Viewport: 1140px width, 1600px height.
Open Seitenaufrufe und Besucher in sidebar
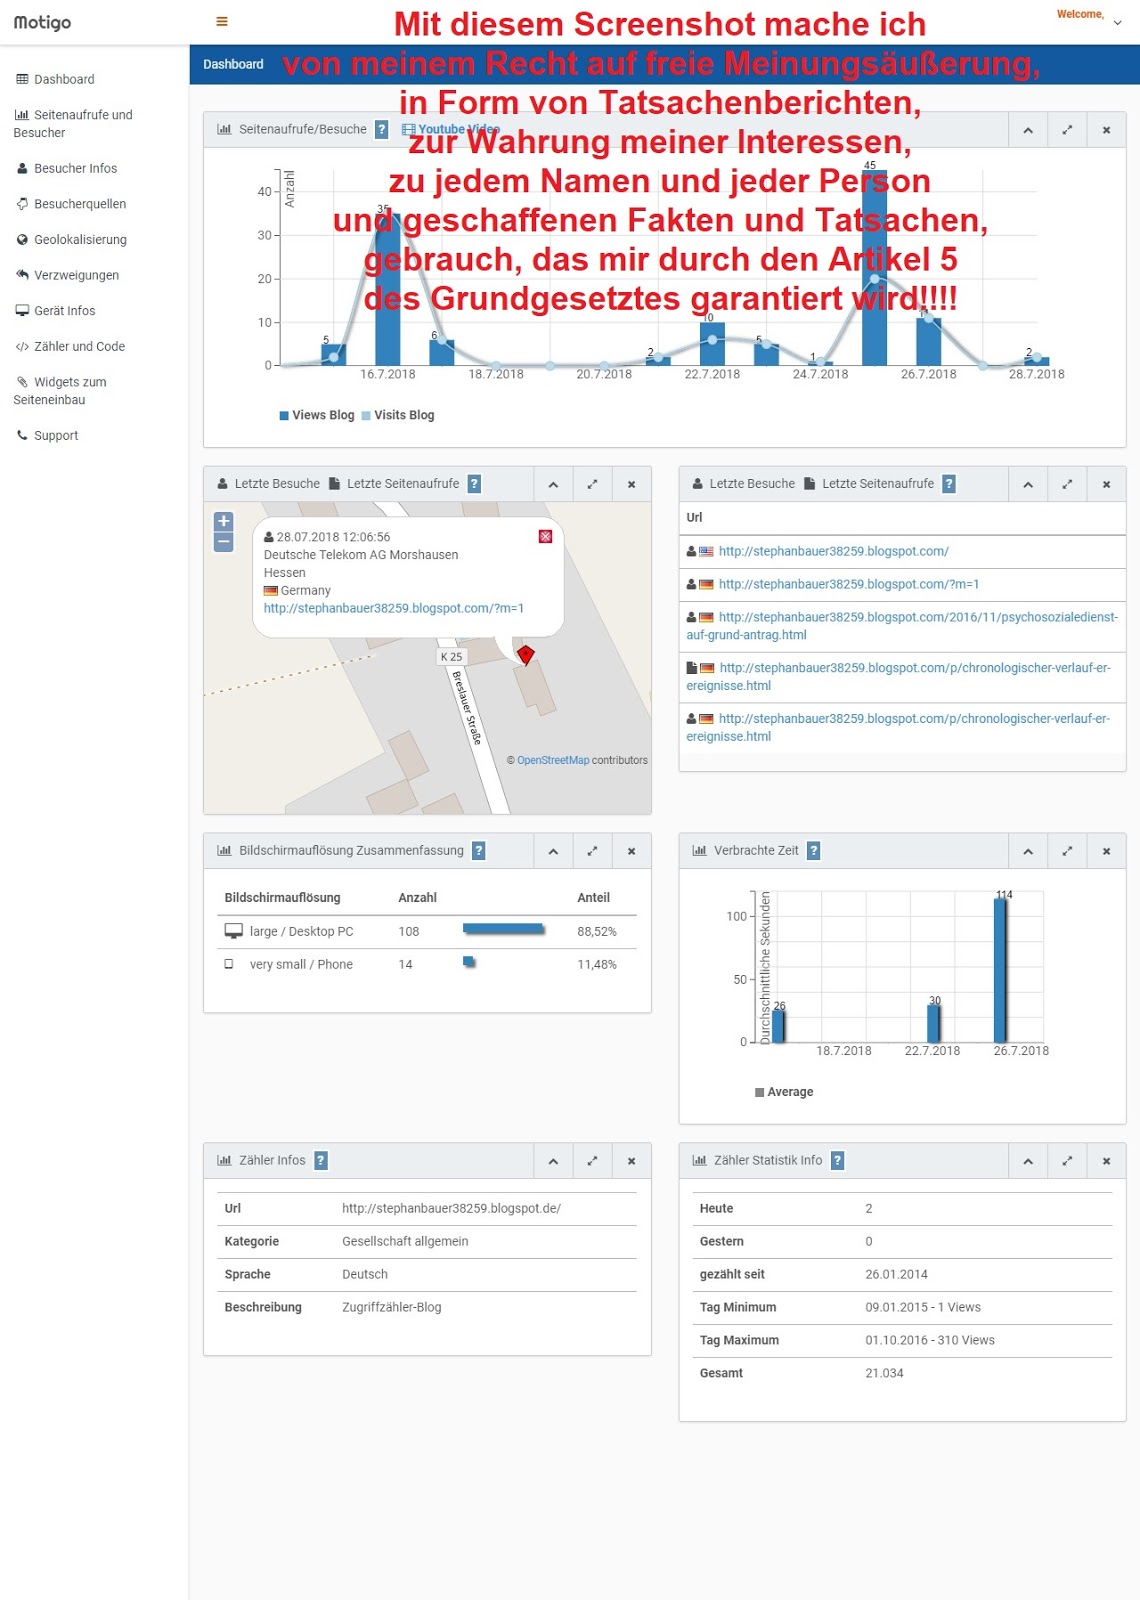tap(73, 124)
